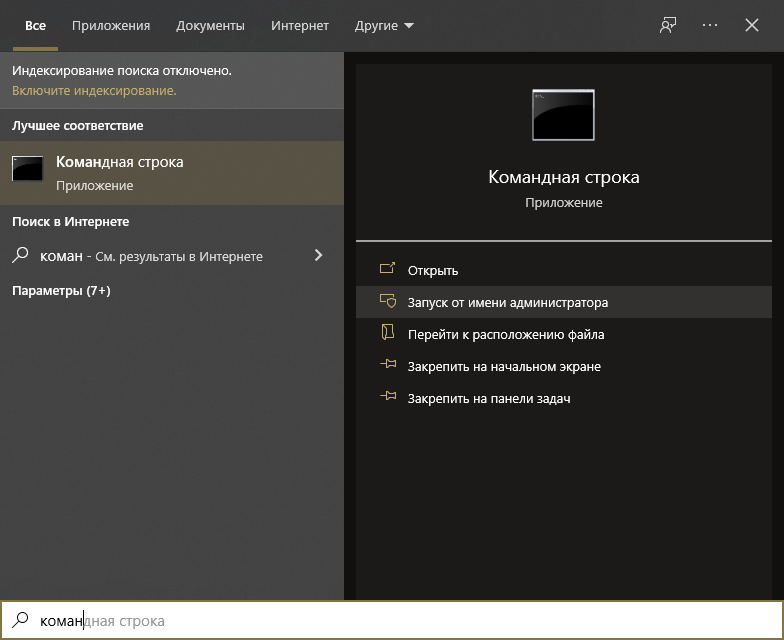
Task: Click the Поиск в Интернете heading
Action: 70,222
